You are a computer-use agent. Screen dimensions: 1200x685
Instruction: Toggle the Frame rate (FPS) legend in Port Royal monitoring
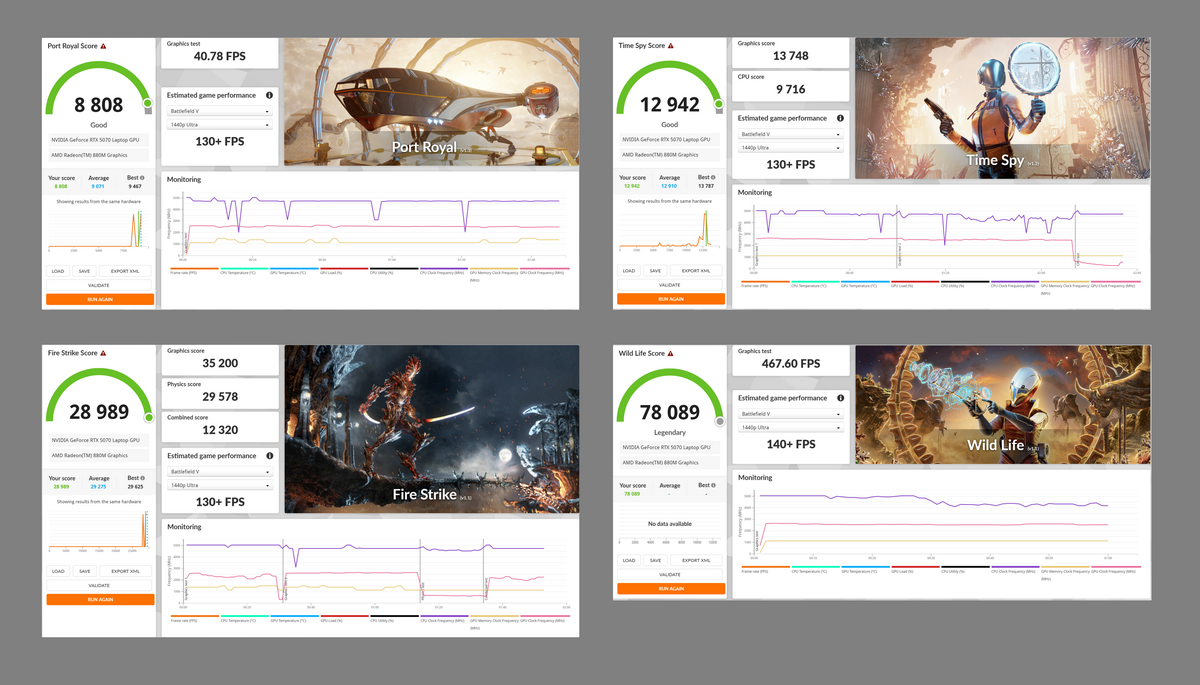pyautogui.click(x=194, y=269)
